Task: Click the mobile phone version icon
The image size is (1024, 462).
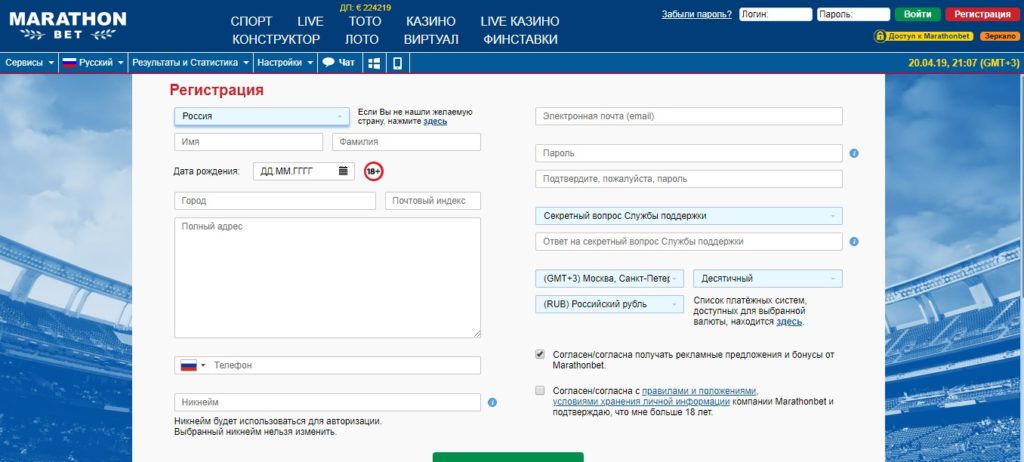Action: (x=397, y=63)
